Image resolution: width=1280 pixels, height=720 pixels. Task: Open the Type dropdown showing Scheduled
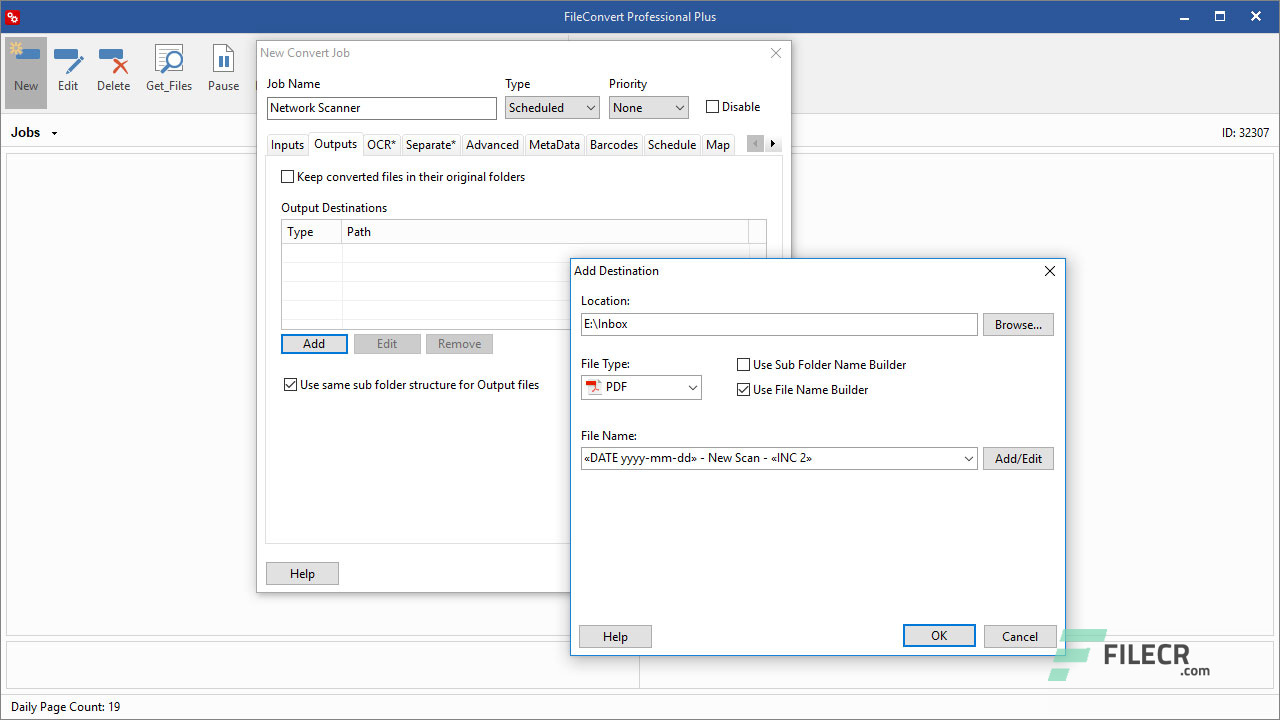[552, 108]
